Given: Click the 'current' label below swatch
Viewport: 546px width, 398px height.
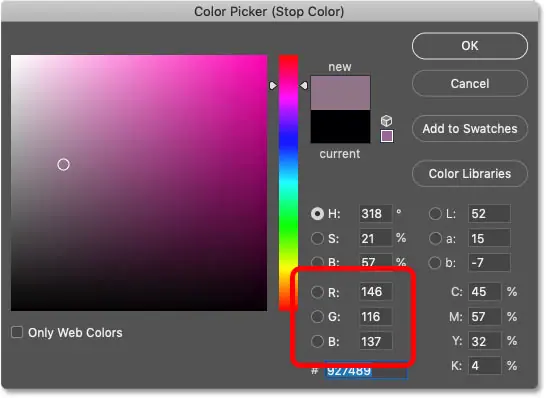Looking at the screenshot, I should 340,154.
